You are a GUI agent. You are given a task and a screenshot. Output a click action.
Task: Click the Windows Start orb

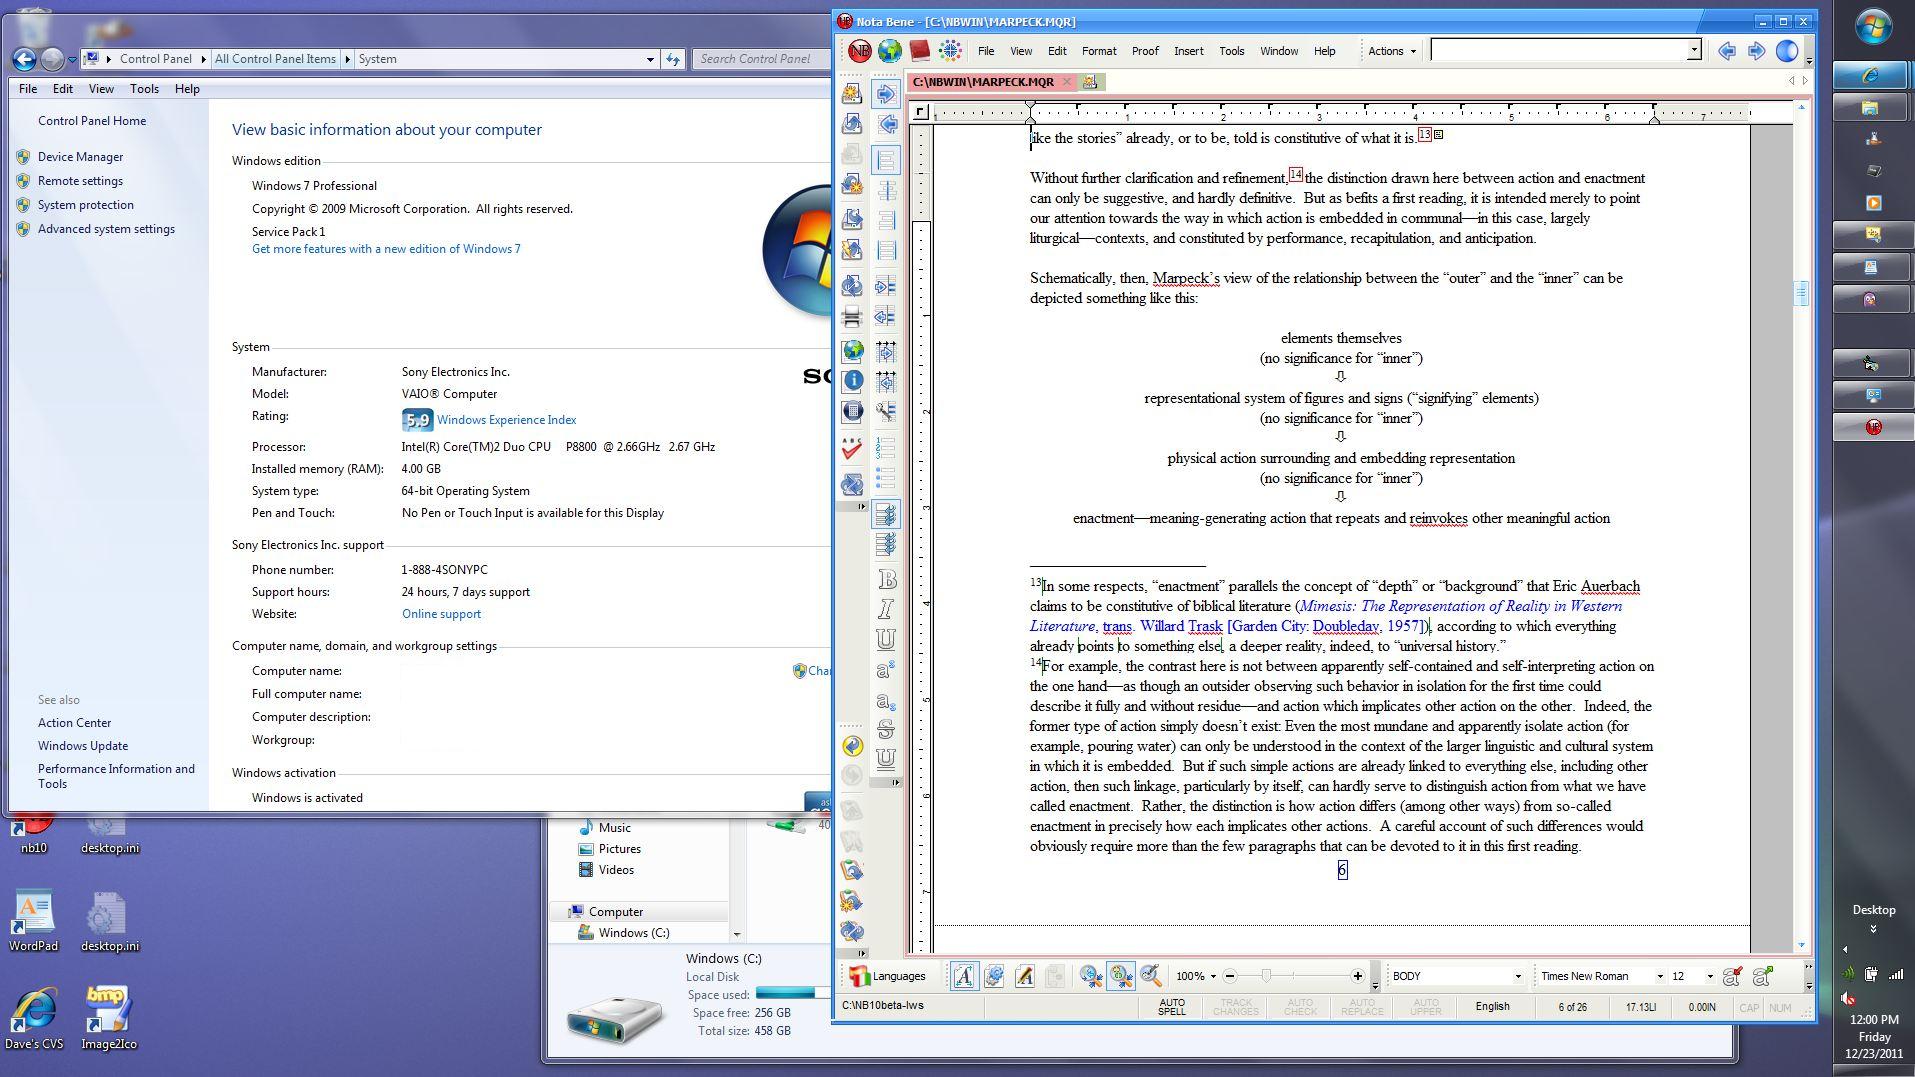point(1873,26)
